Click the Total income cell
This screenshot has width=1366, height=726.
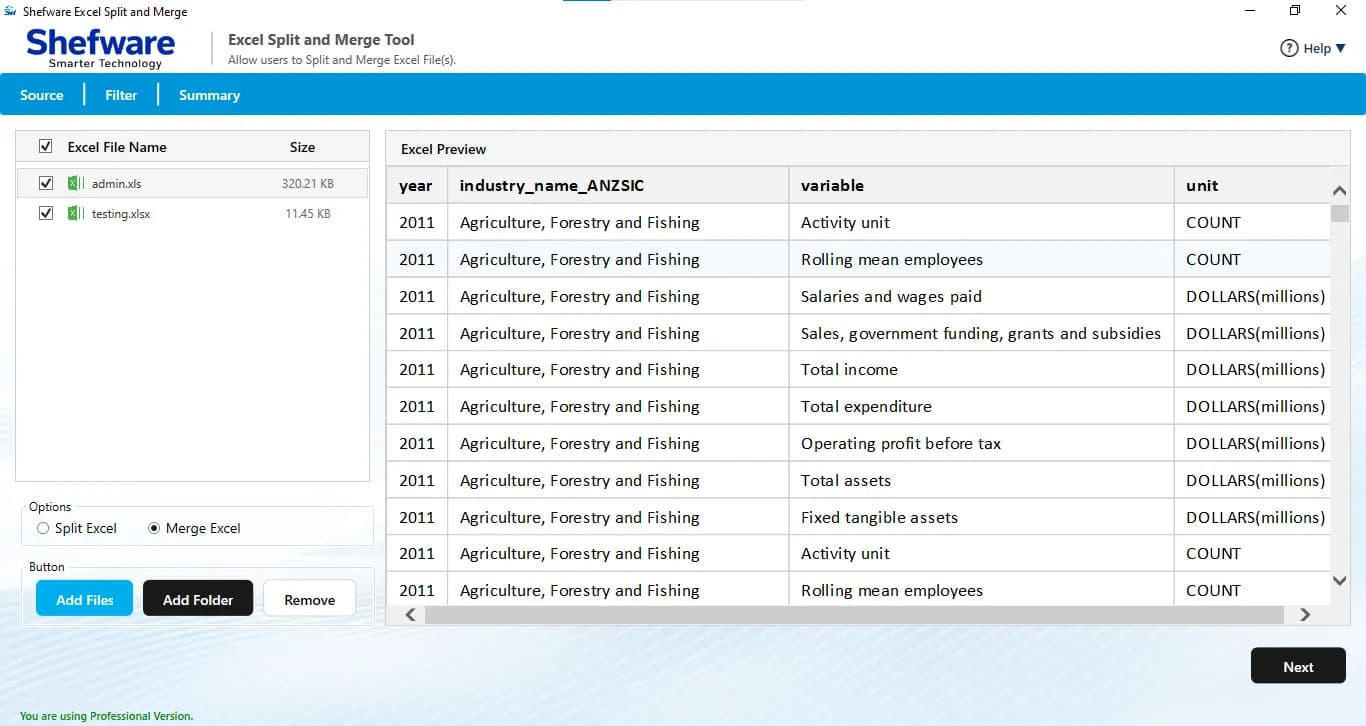(981, 369)
